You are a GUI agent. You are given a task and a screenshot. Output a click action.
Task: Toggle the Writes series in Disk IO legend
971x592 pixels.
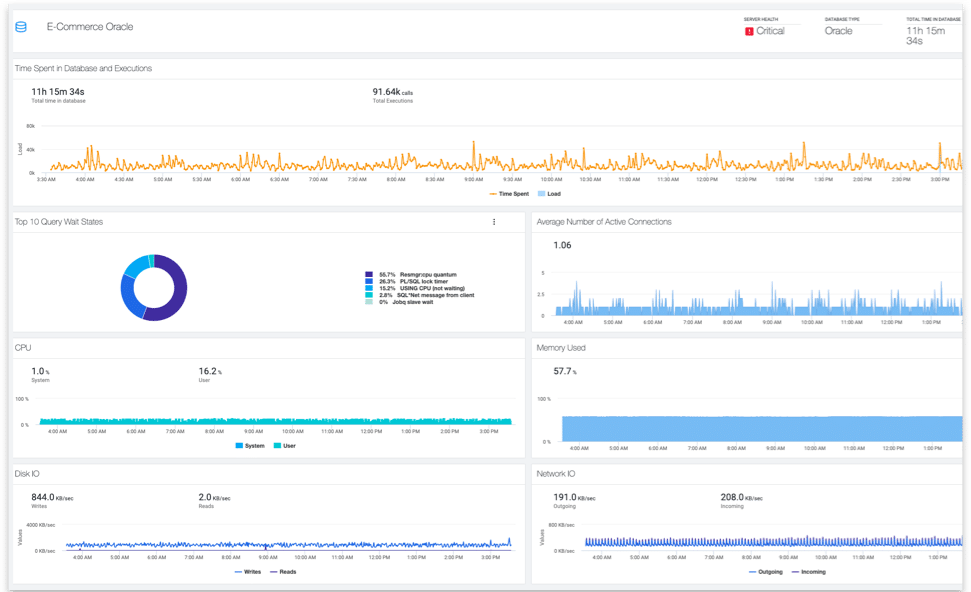[x=248, y=572]
